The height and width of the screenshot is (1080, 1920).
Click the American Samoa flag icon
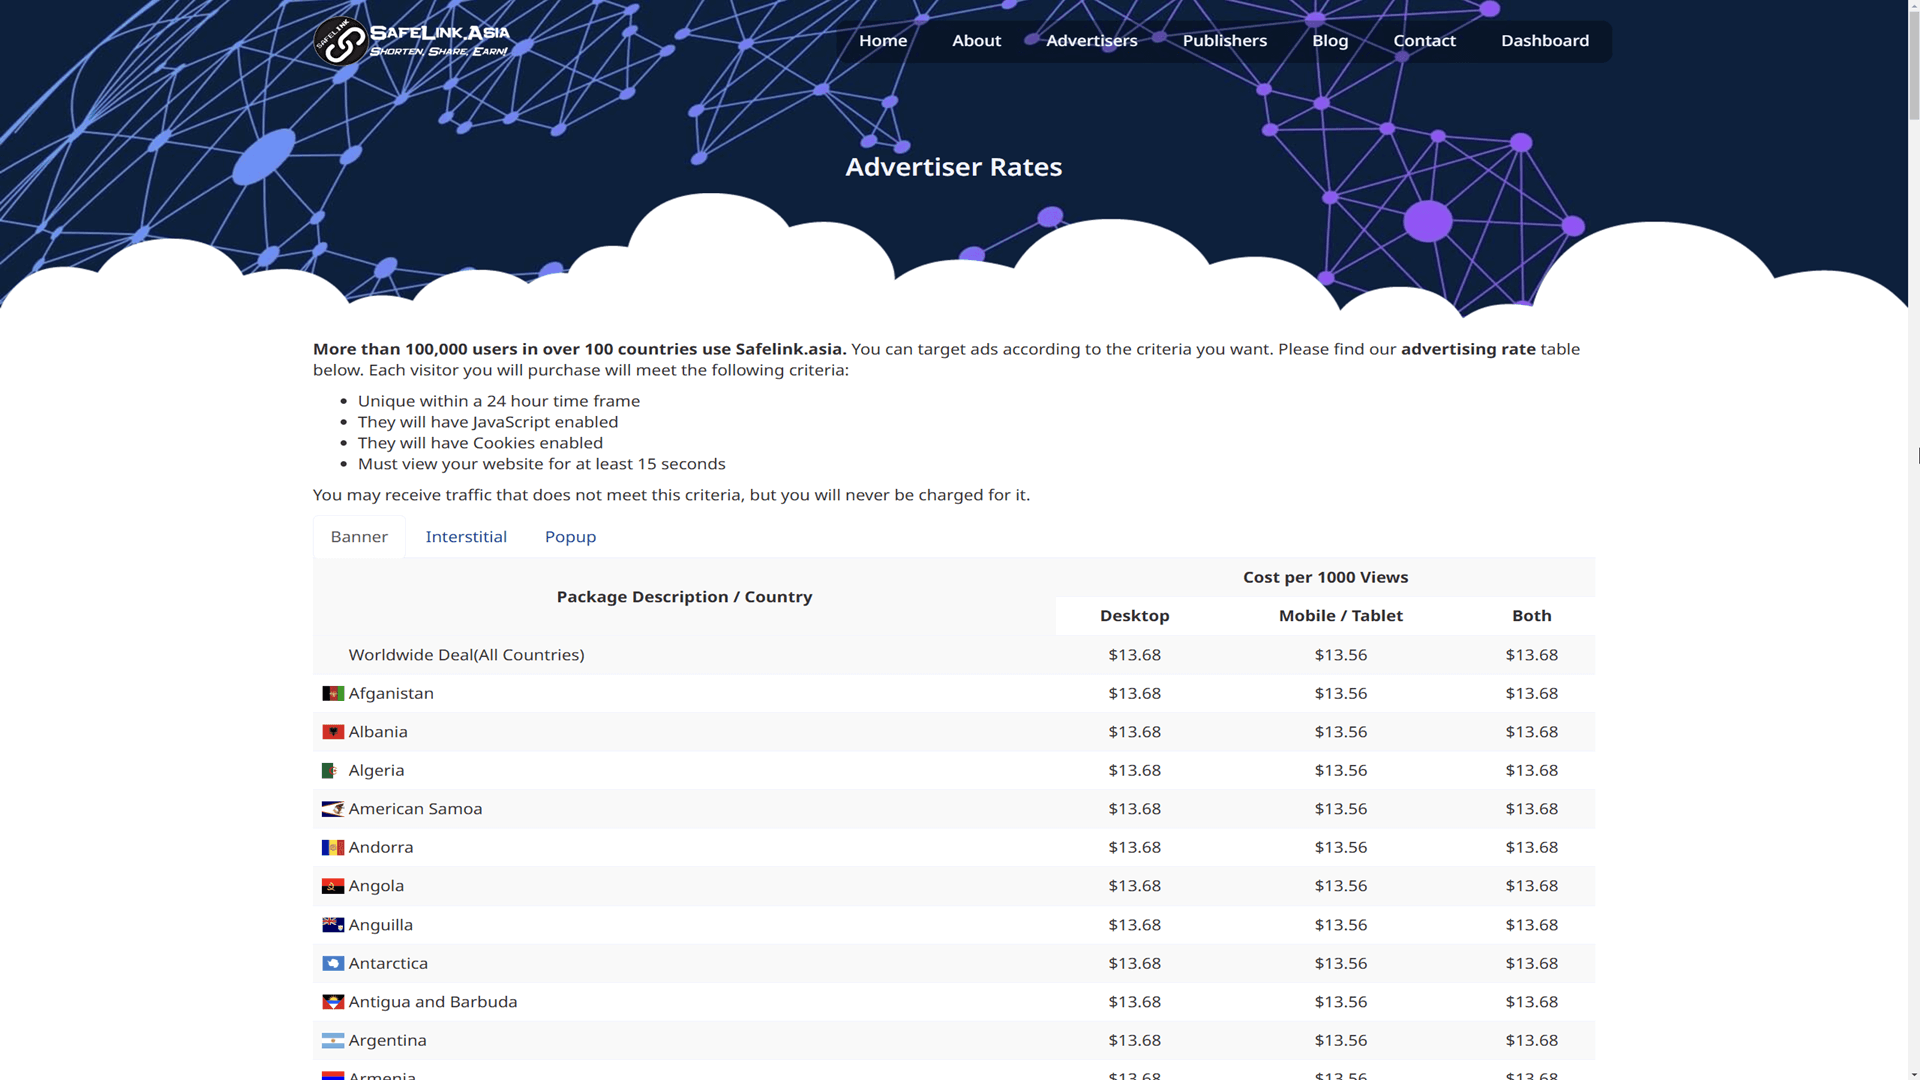click(x=332, y=809)
